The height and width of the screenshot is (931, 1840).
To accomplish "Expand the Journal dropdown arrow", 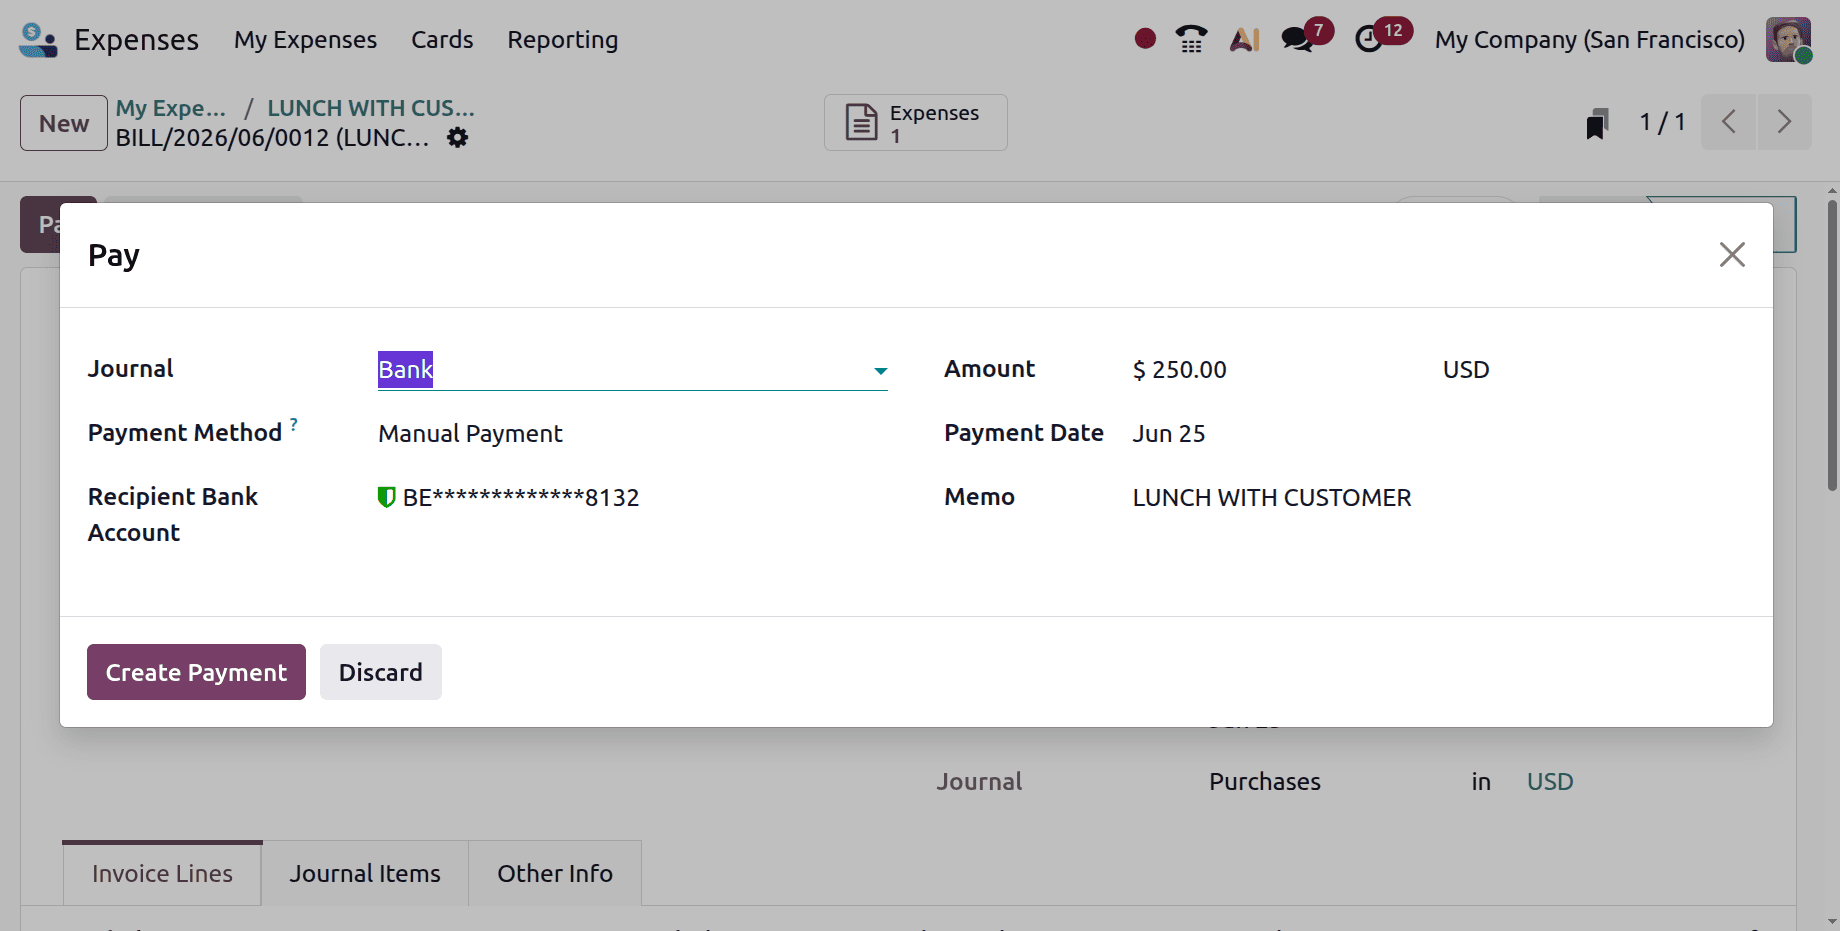I will 880,371.
